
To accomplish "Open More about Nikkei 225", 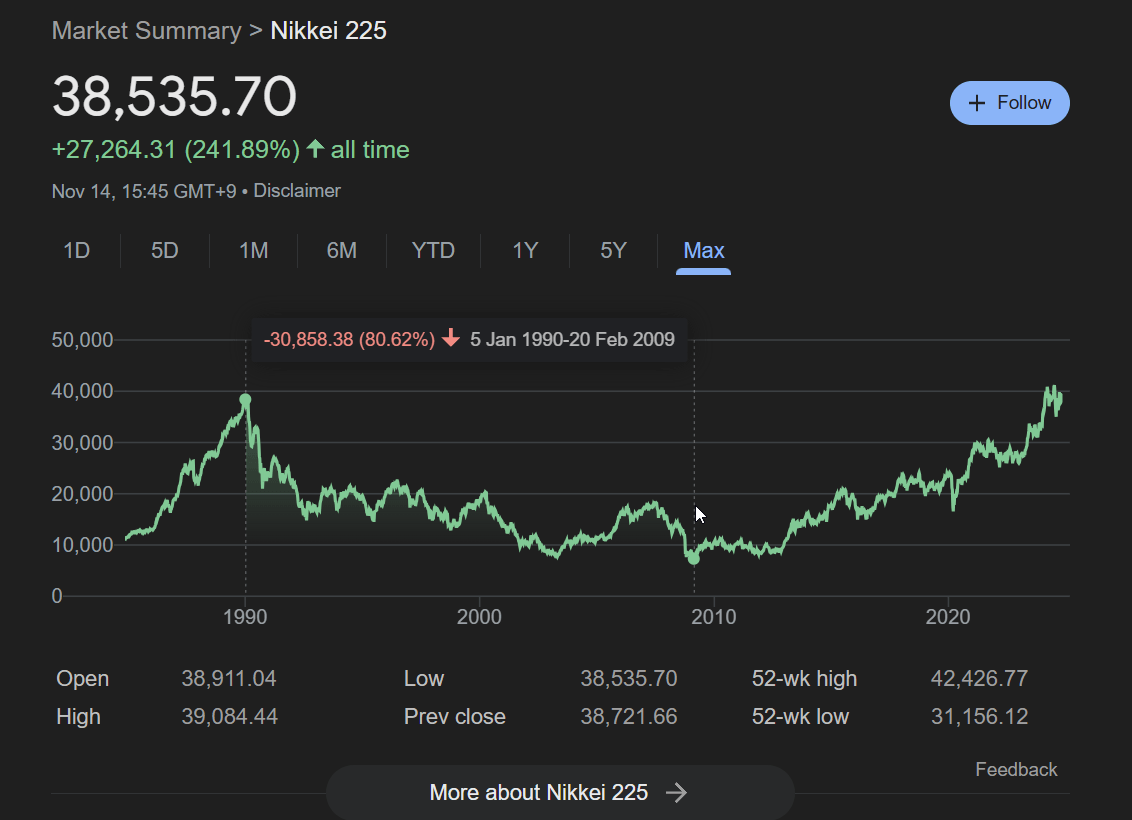I will [560, 792].
